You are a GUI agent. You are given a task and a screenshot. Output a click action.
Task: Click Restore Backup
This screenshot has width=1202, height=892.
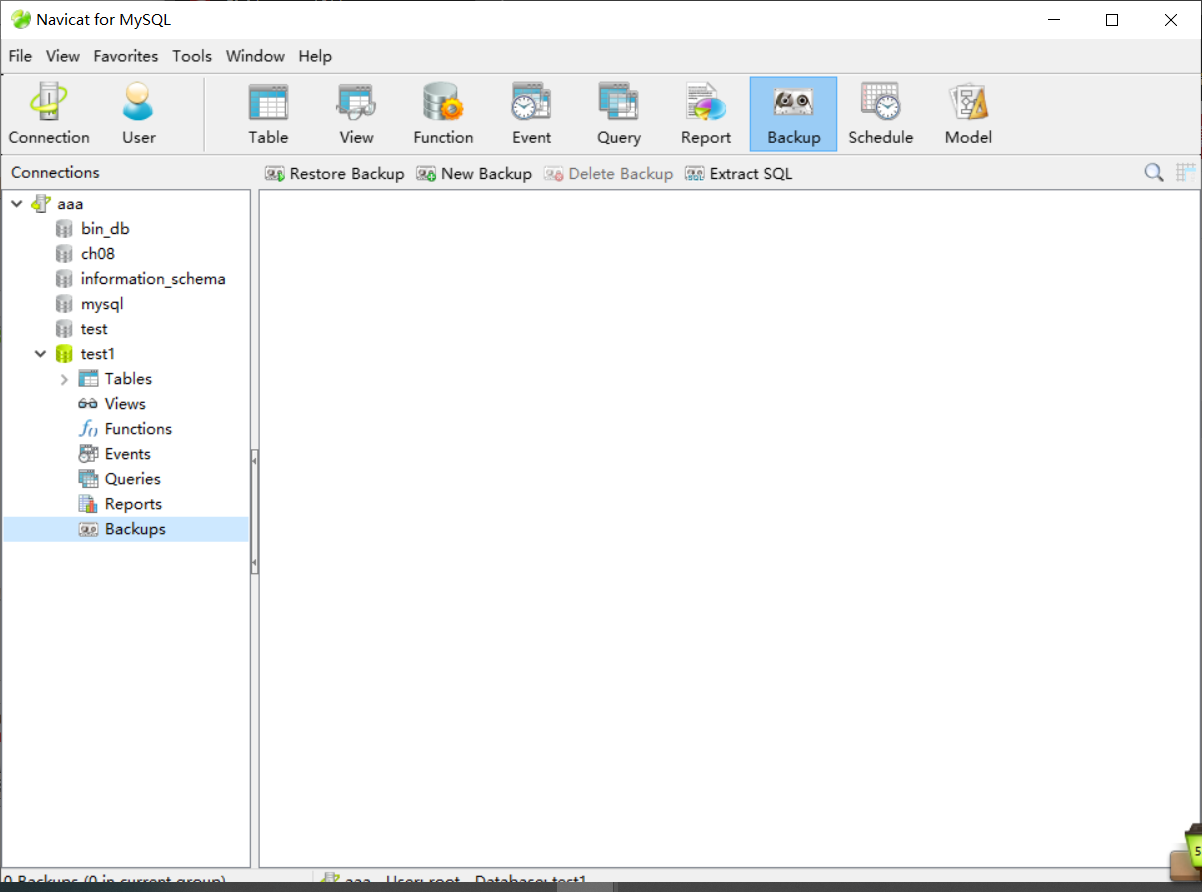[335, 174]
